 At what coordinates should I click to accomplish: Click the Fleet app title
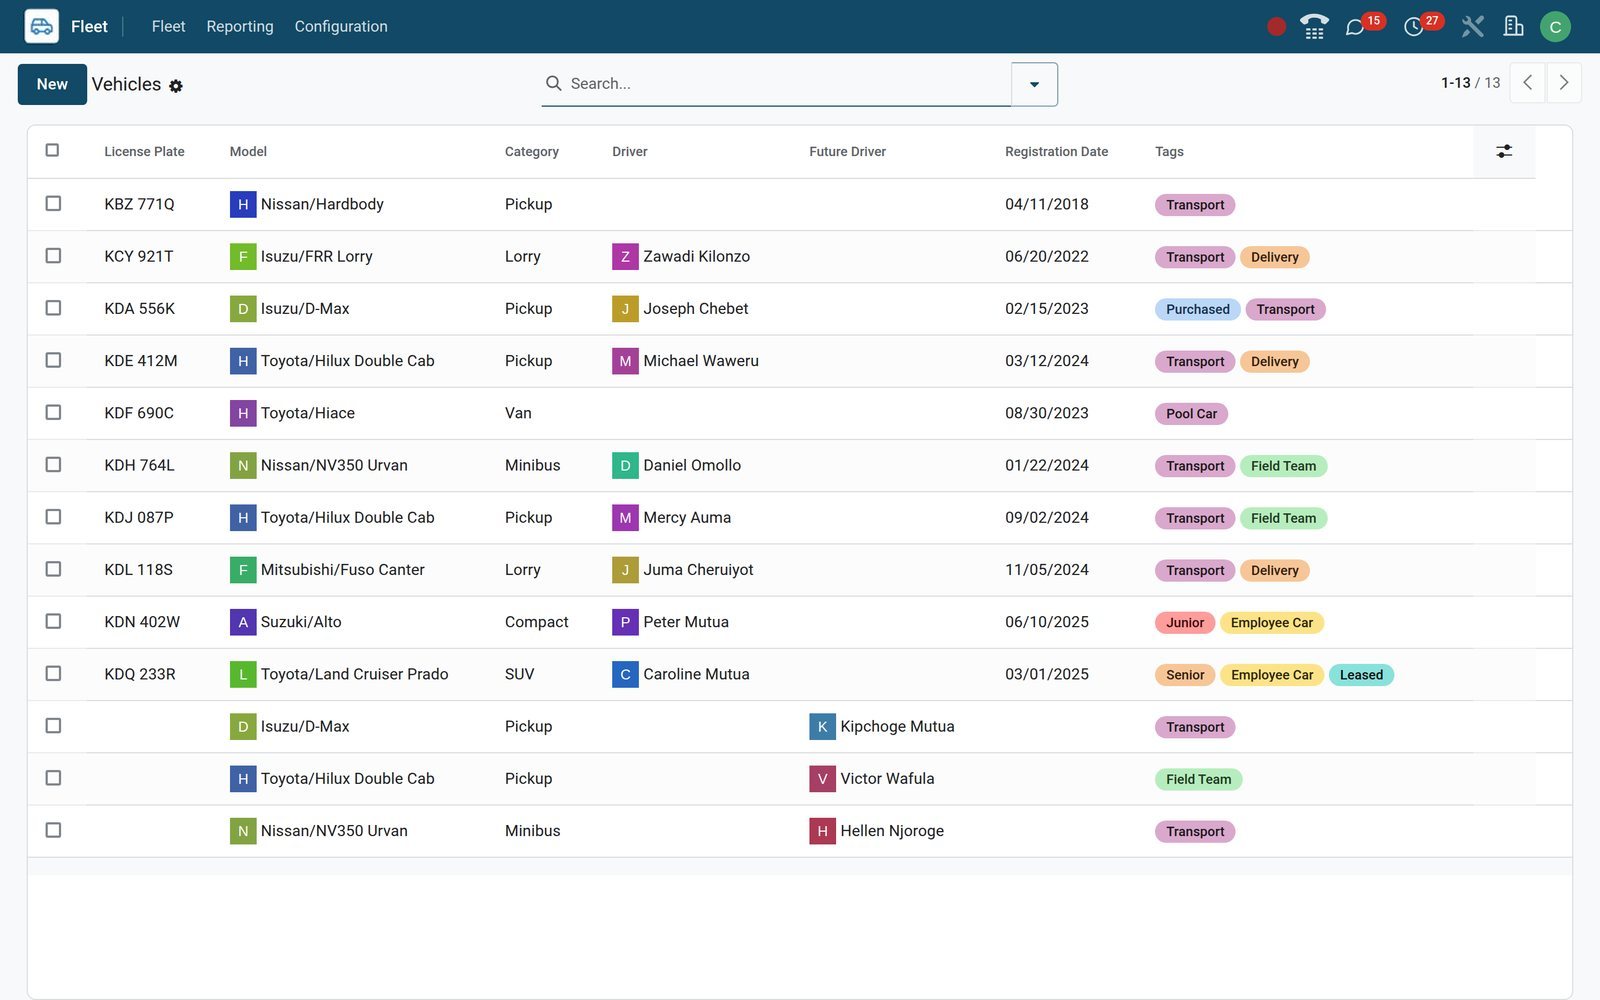click(89, 27)
